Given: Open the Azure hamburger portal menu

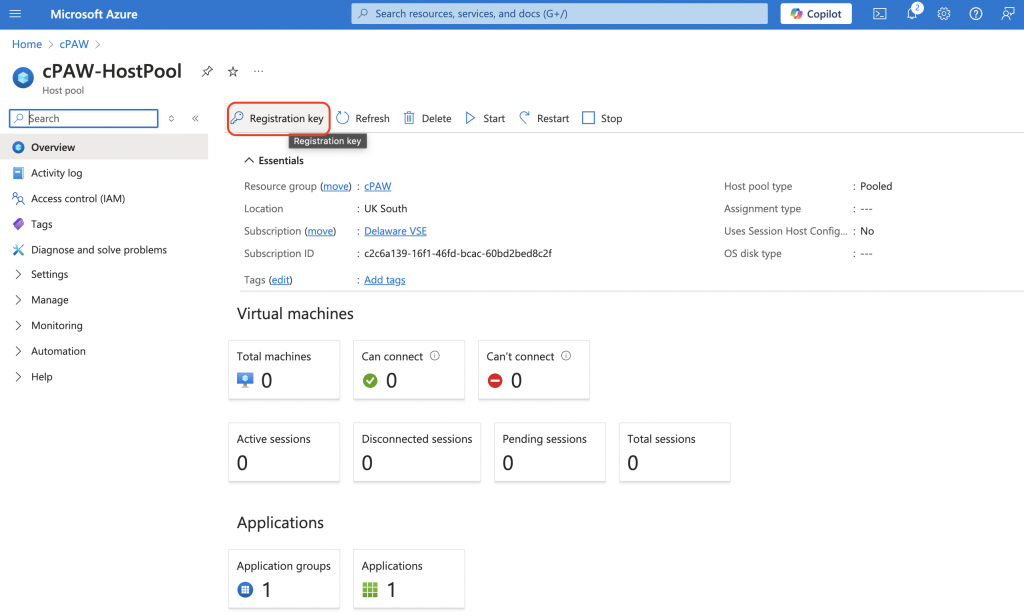Looking at the screenshot, I should point(15,14).
